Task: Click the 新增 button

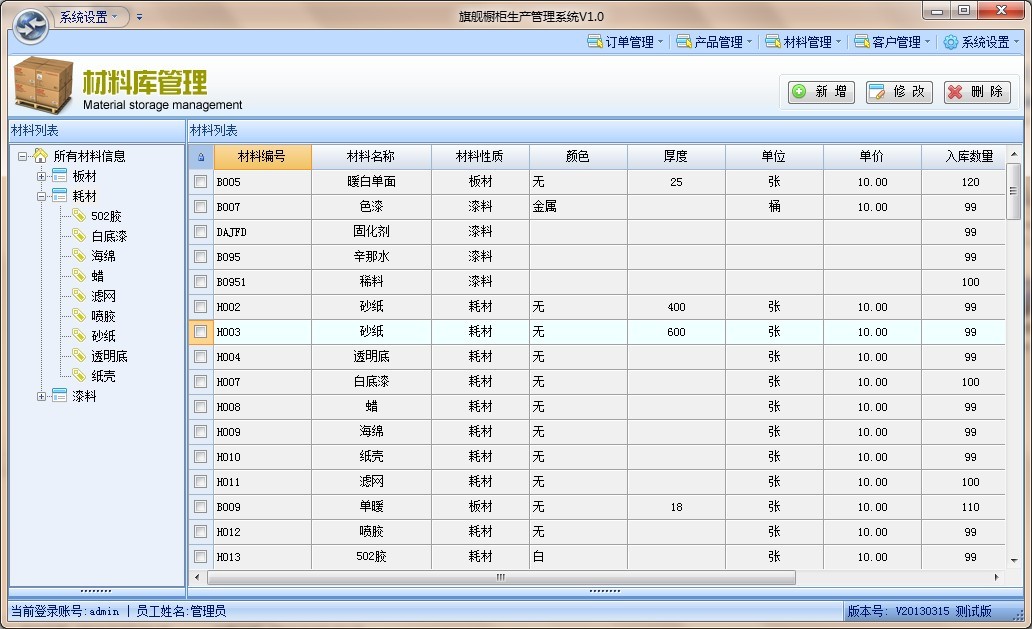Action: (x=821, y=91)
